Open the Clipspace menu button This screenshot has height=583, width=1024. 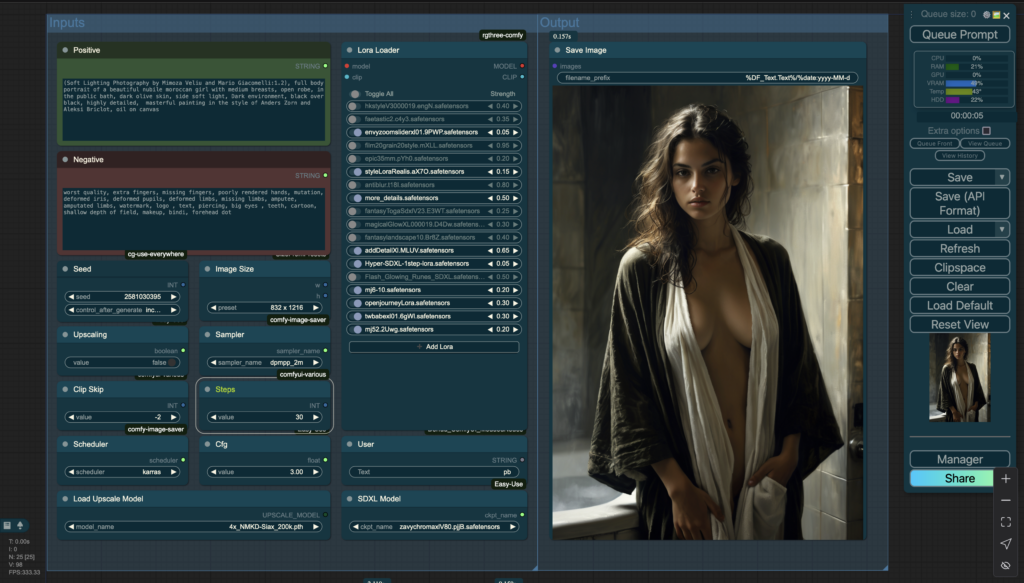pyautogui.click(x=959, y=267)
